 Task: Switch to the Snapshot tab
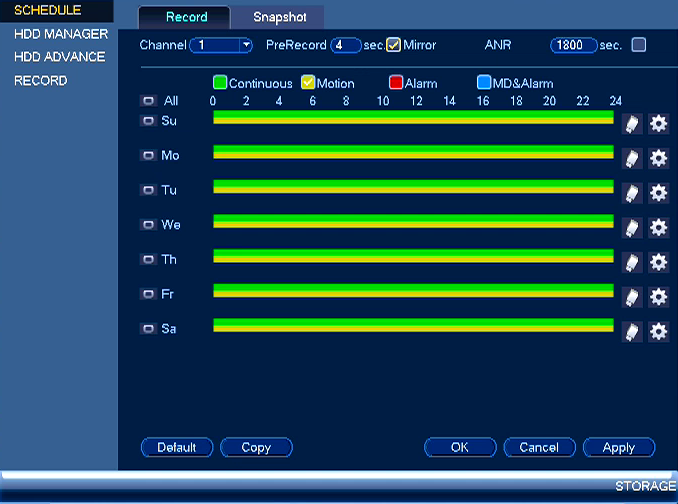pyautogui.click(x=279, y=17)
